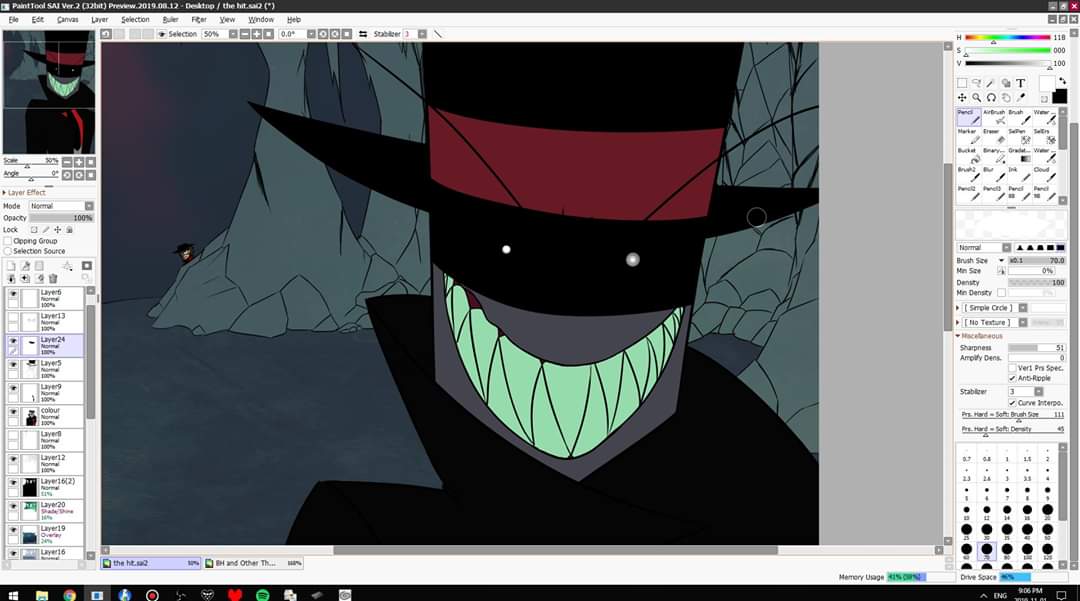This screenshot has width=1080, height=601.
Task: Open the zoom percentage dropdown in toolbar
Action: pyautogui.click(x=233, y=34)
